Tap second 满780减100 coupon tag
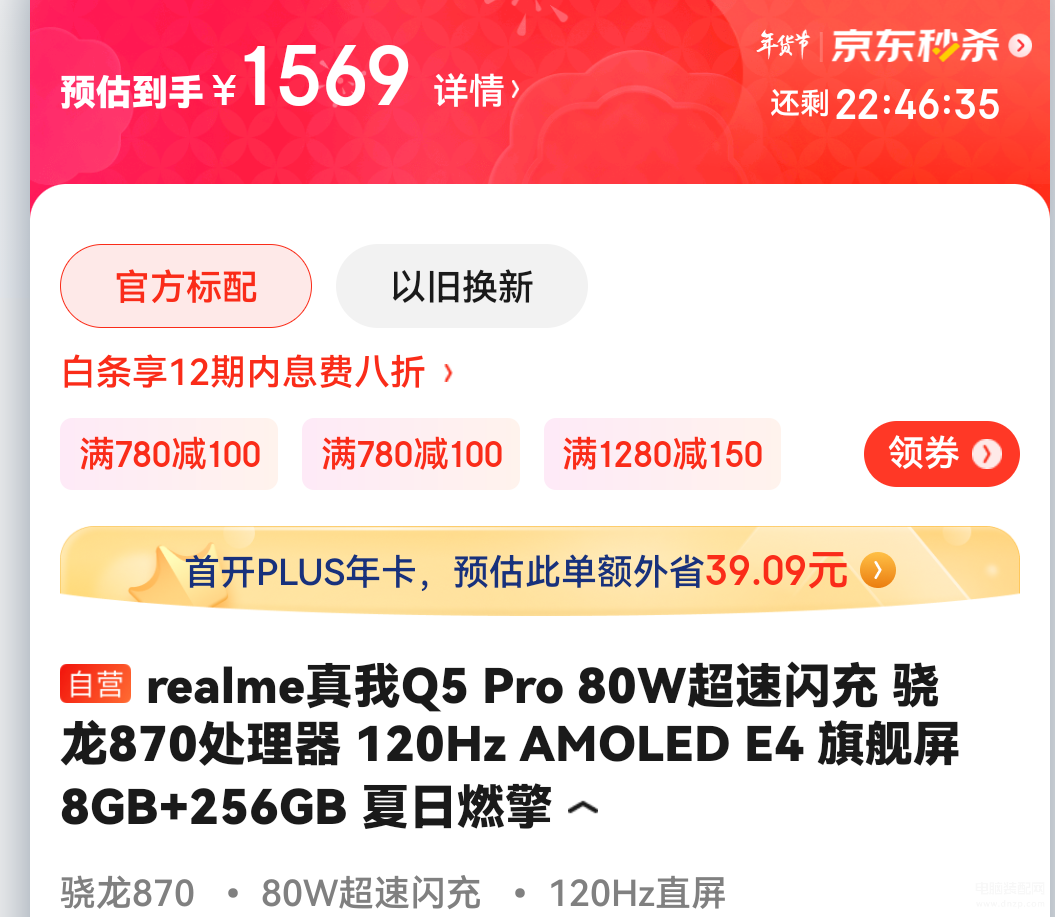The height and width of the screenshot is (917, 1055). 411,454
